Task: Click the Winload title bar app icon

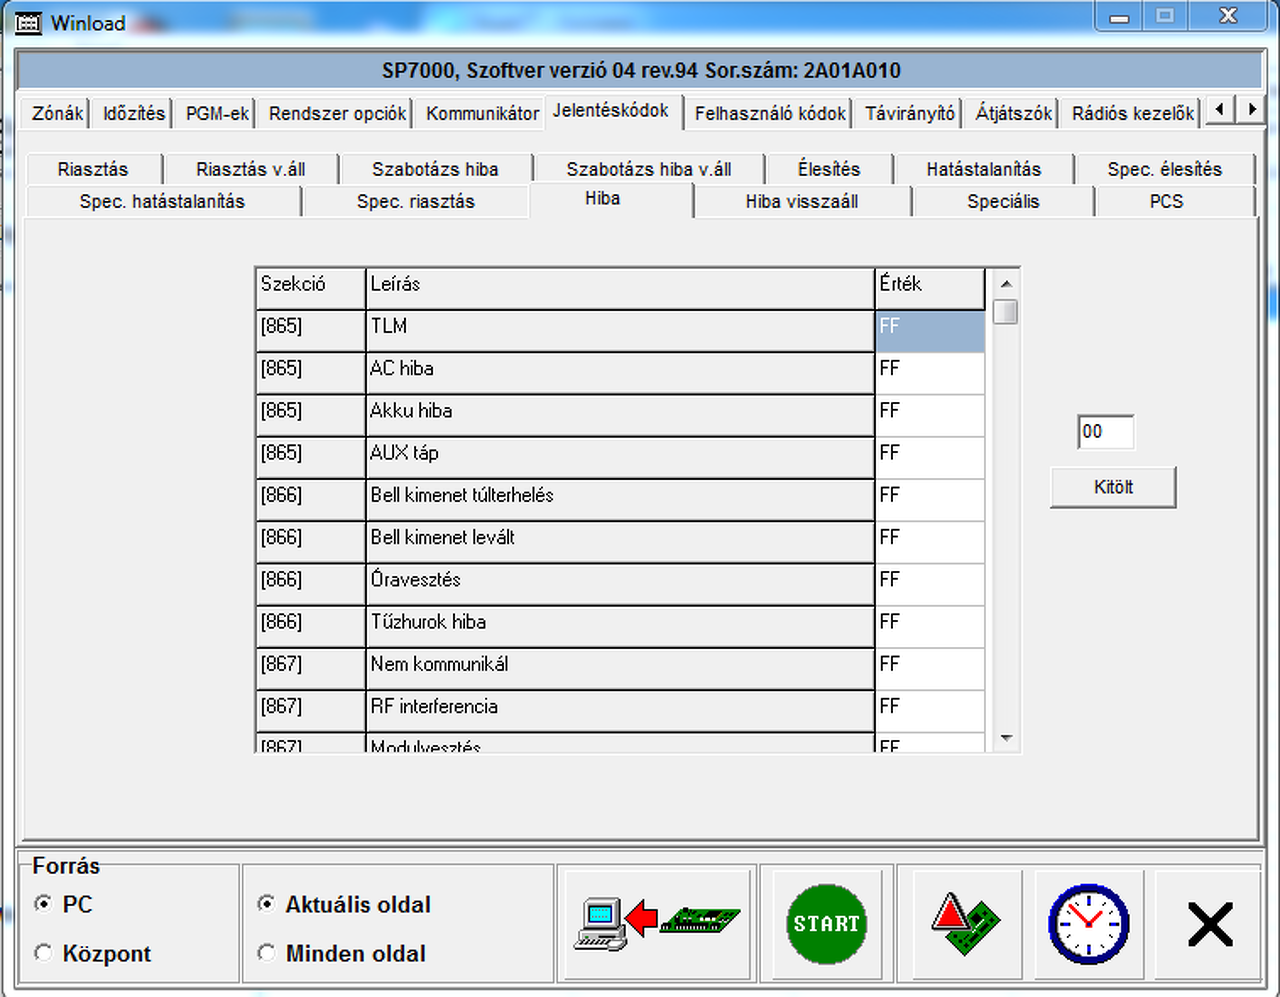Action: pos(28,22)
